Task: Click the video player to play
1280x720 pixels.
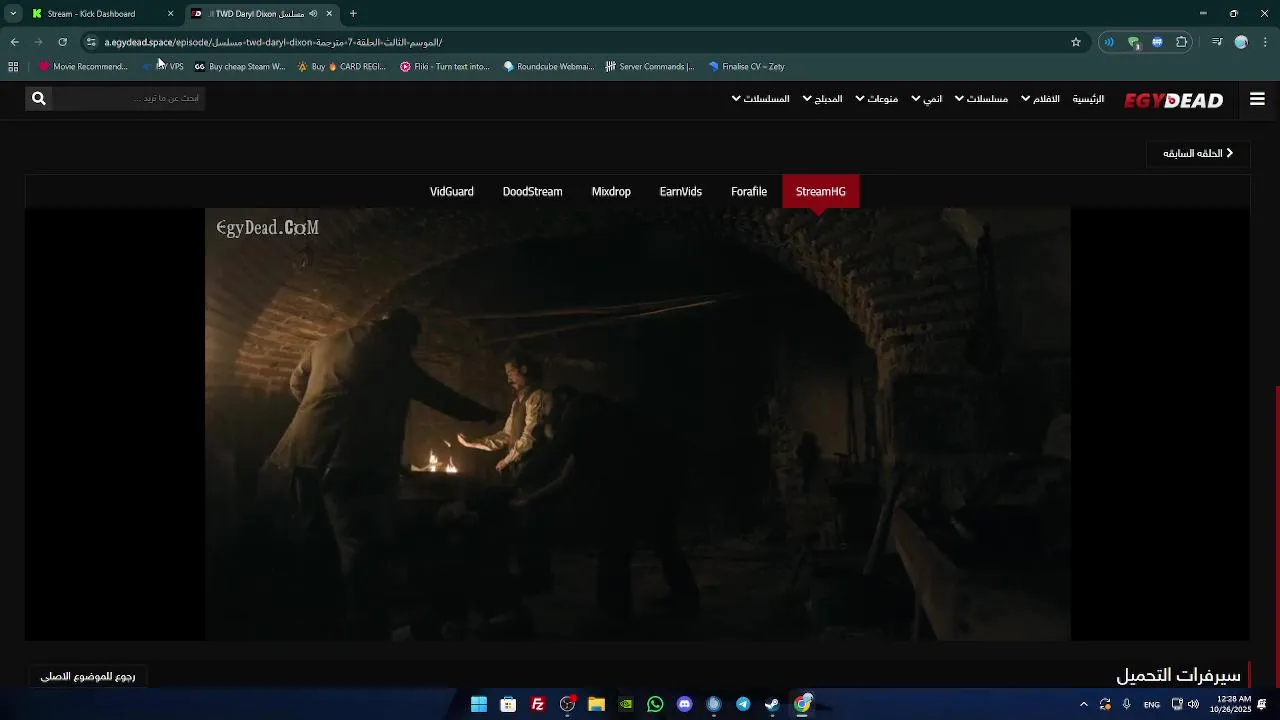Action: [x=637, y=424]
